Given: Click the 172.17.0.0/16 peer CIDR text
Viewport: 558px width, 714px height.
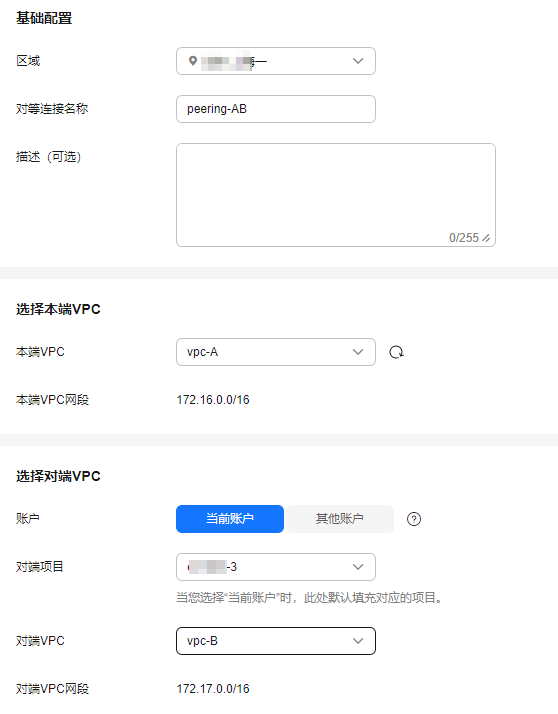Looking at the screenshot, I should [x=213, y=688].
